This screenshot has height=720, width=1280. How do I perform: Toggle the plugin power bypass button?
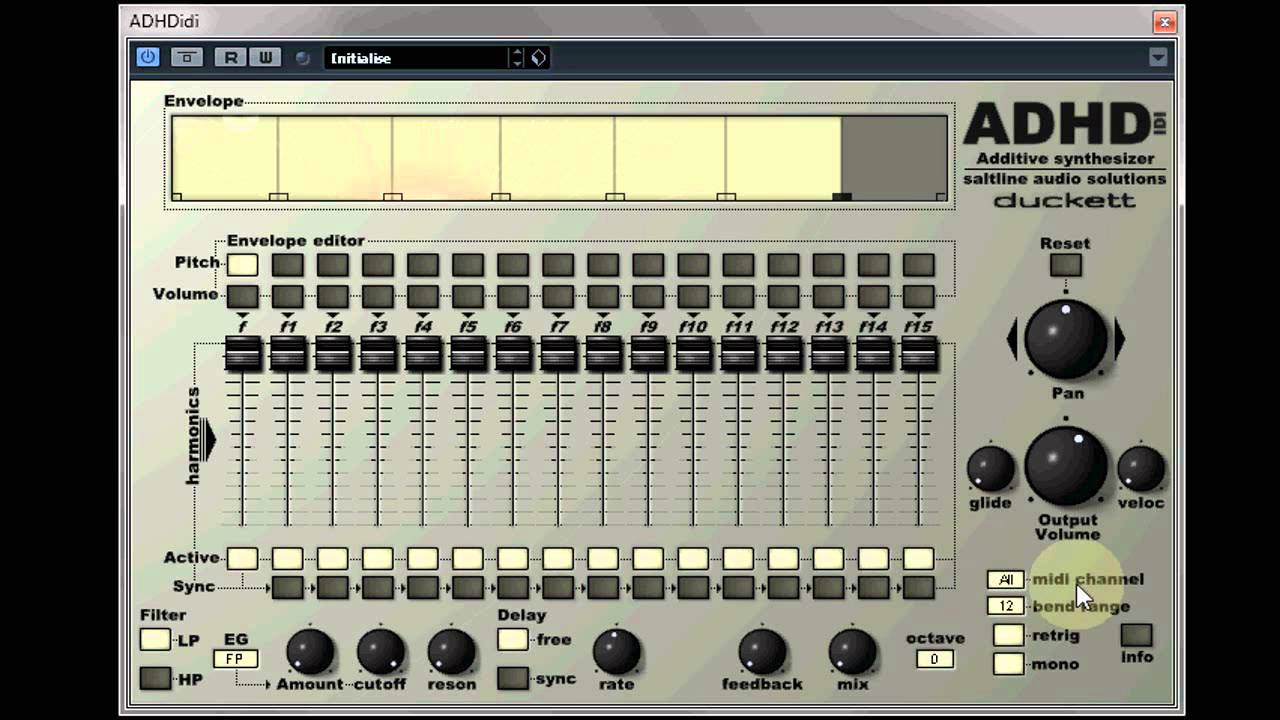[148, 57]
